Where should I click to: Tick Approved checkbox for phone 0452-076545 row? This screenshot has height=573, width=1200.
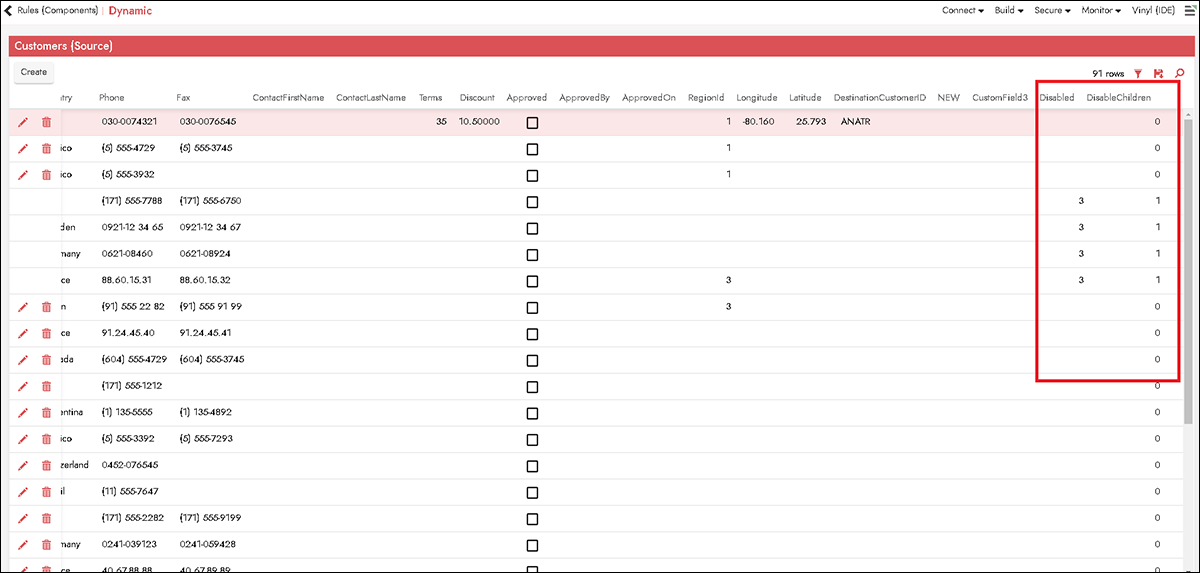(x=532, y=465)
